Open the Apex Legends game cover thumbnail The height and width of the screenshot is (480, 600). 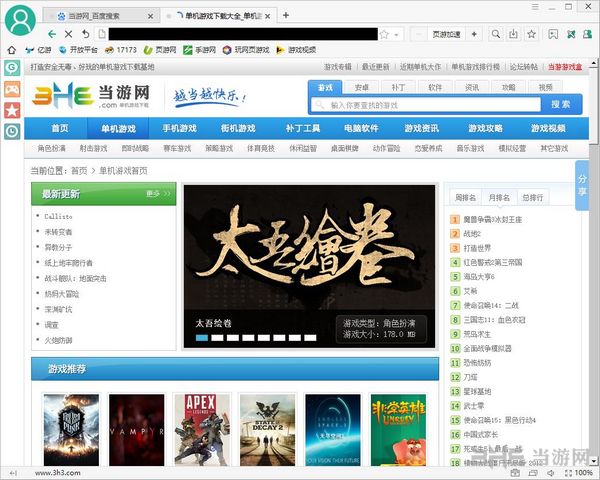(x=202, y=430)
